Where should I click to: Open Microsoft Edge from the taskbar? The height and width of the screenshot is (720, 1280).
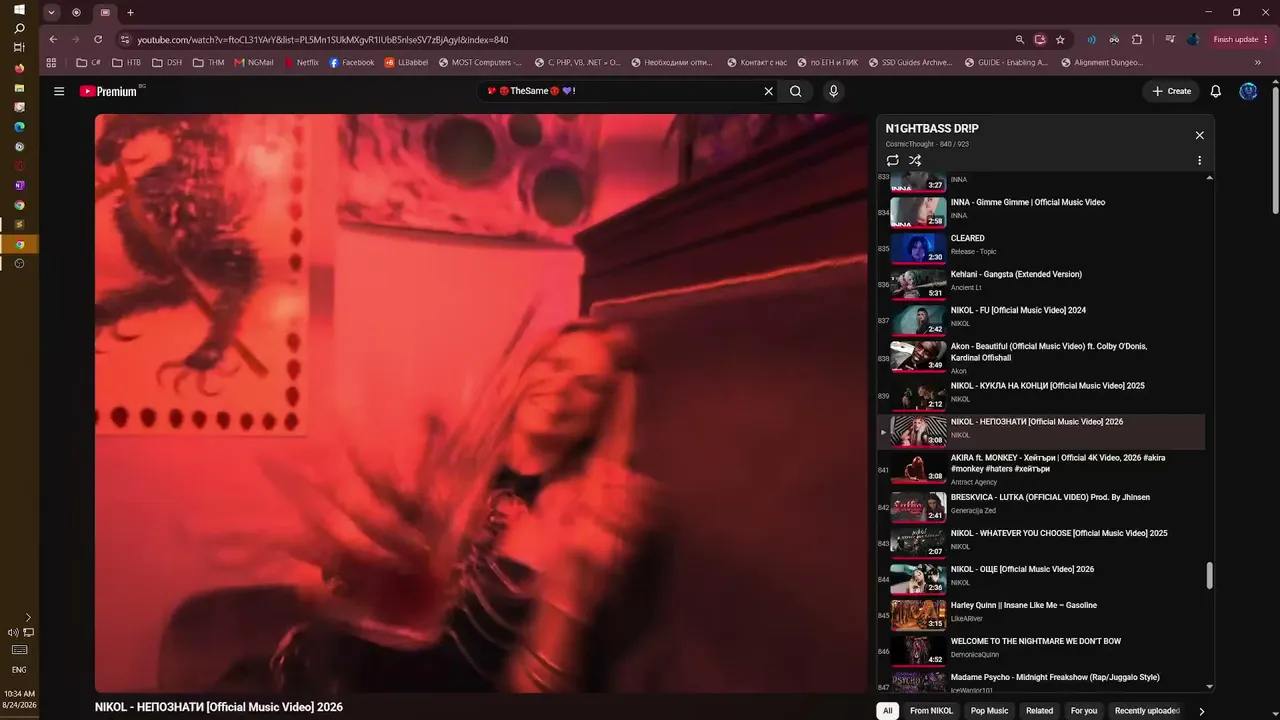click(19, 127)
